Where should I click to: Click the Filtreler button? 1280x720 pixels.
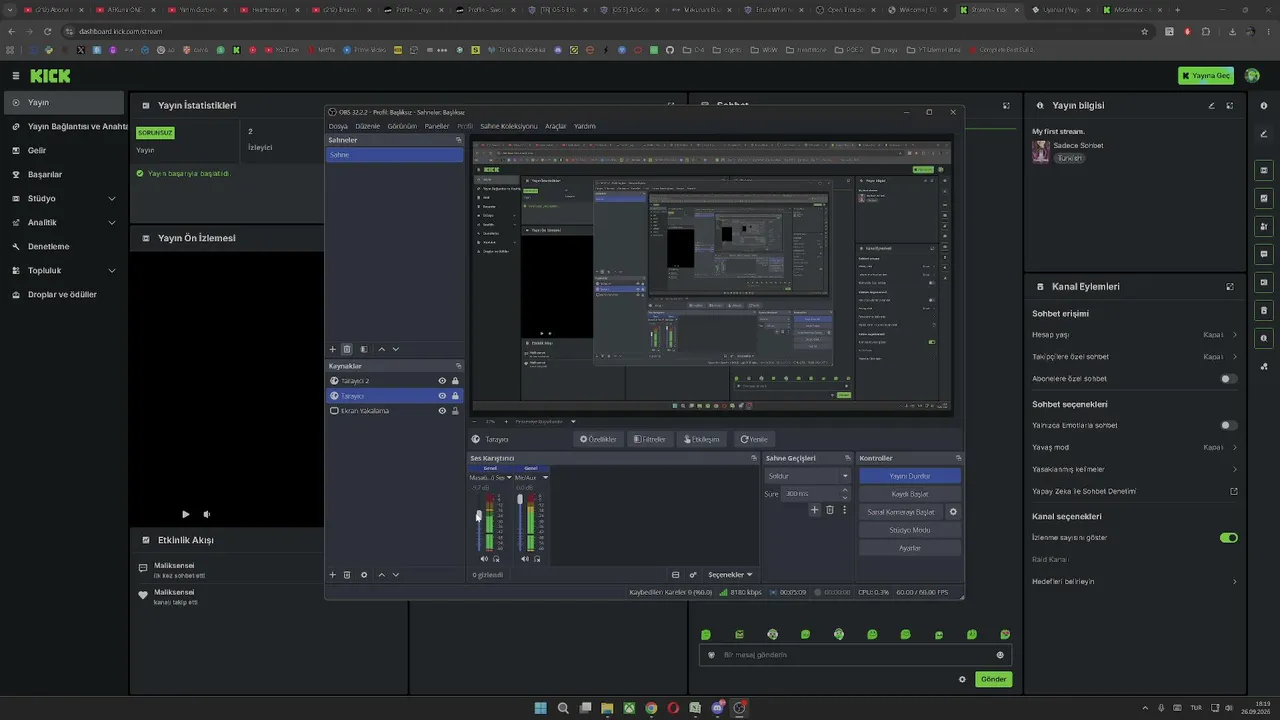[650, 439]
